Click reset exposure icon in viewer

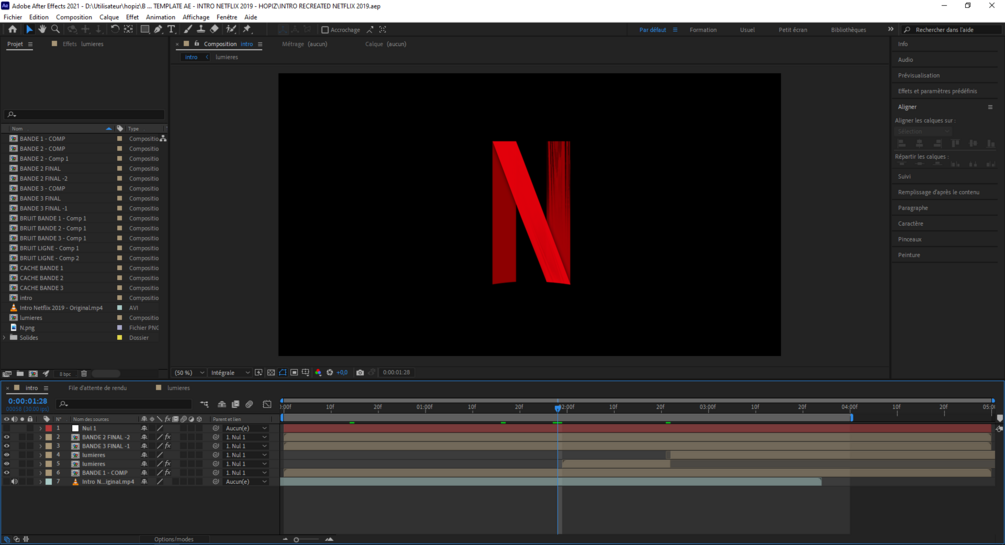[x=330, y=373]
